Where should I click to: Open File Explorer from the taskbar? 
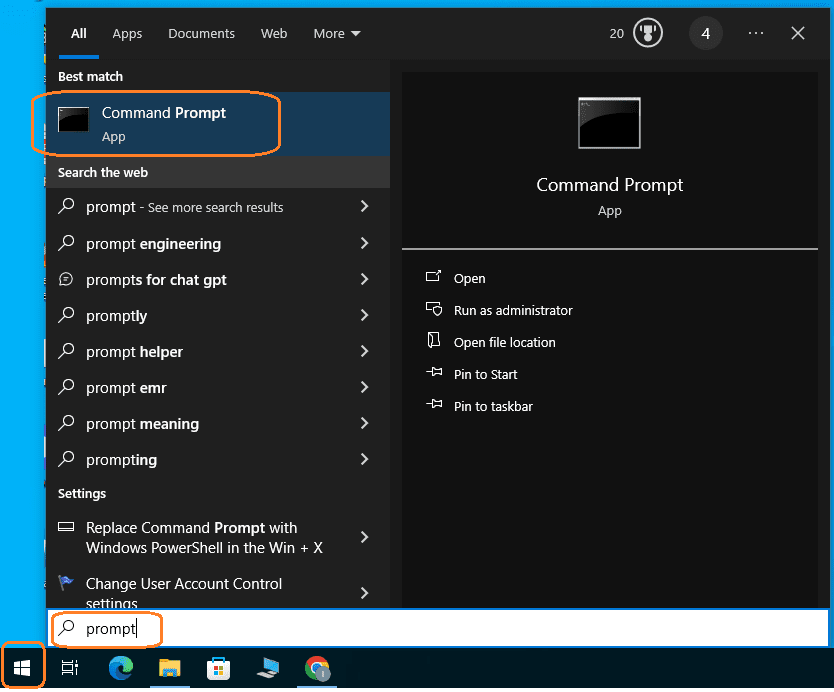coord(170,668)
